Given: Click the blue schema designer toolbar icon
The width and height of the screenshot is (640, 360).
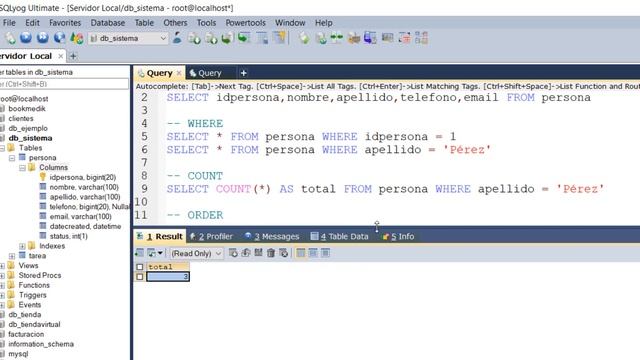Looking at the screenshot, I should tap(370, 38).
